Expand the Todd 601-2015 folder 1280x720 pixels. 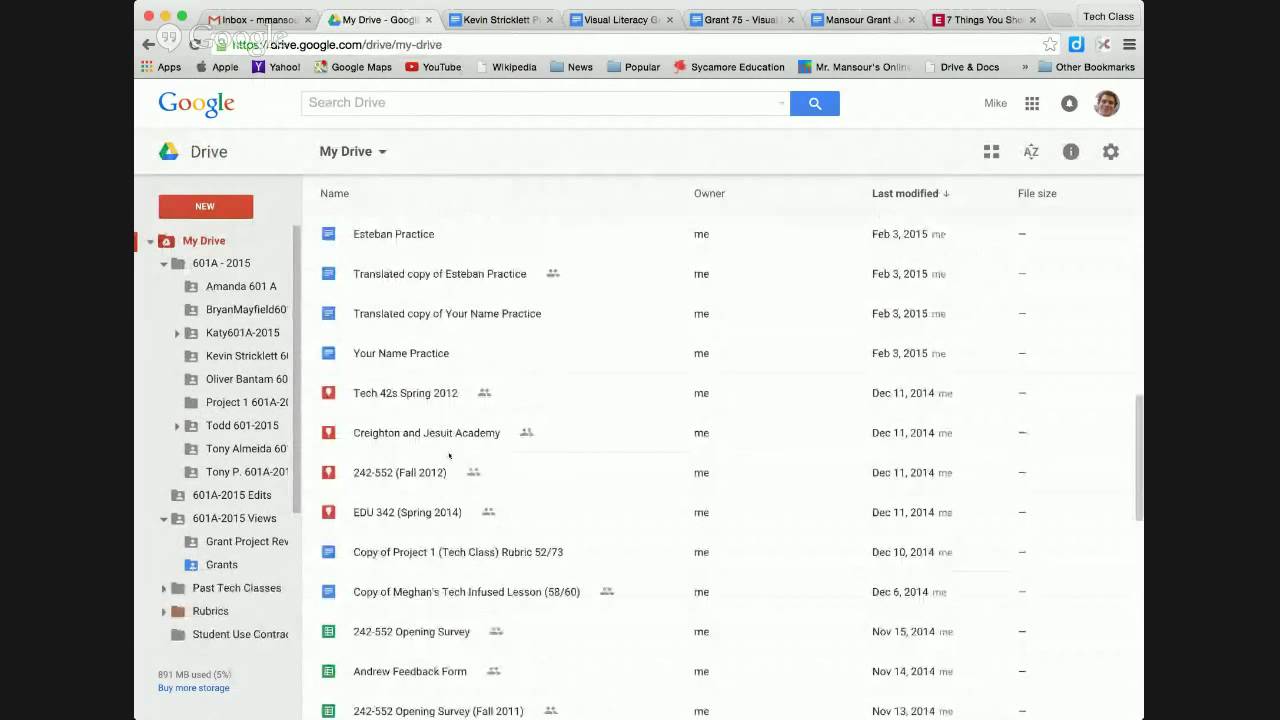[x=177, y=426]
